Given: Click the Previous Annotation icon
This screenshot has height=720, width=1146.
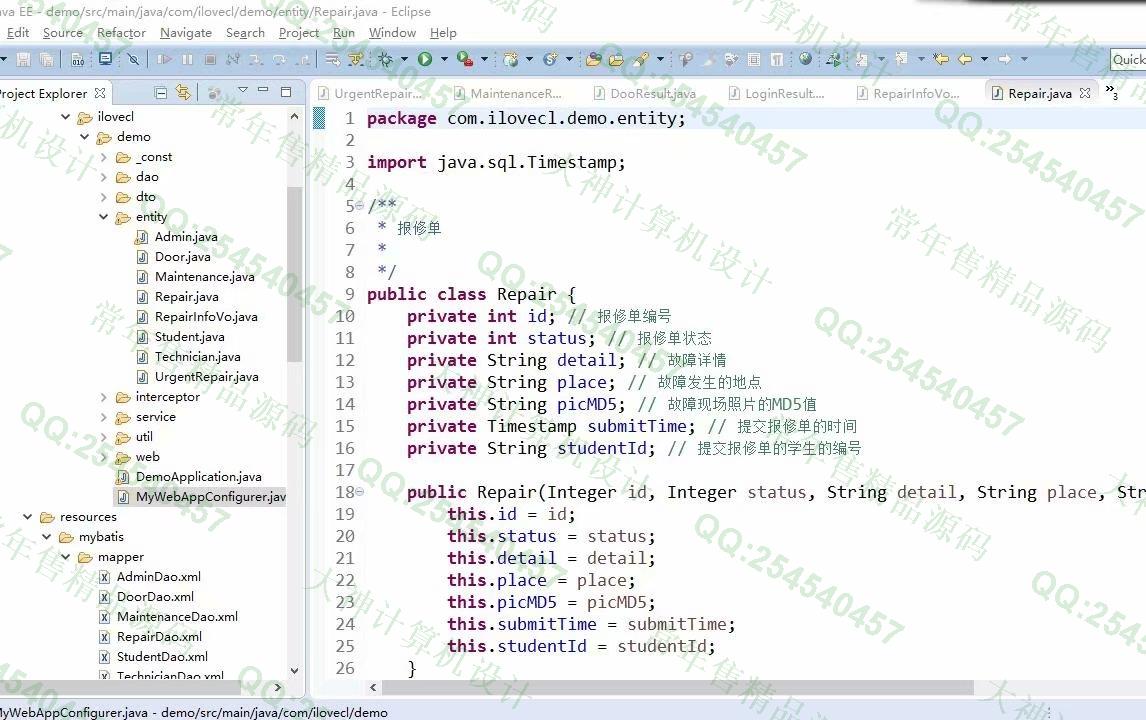Looking at the screenshot, I should point(901,59).
